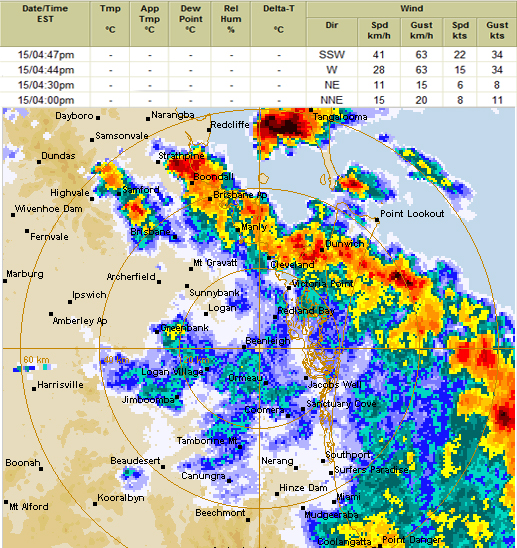
Task: Click the Redland Bay location label
Action: coord(306,310)
